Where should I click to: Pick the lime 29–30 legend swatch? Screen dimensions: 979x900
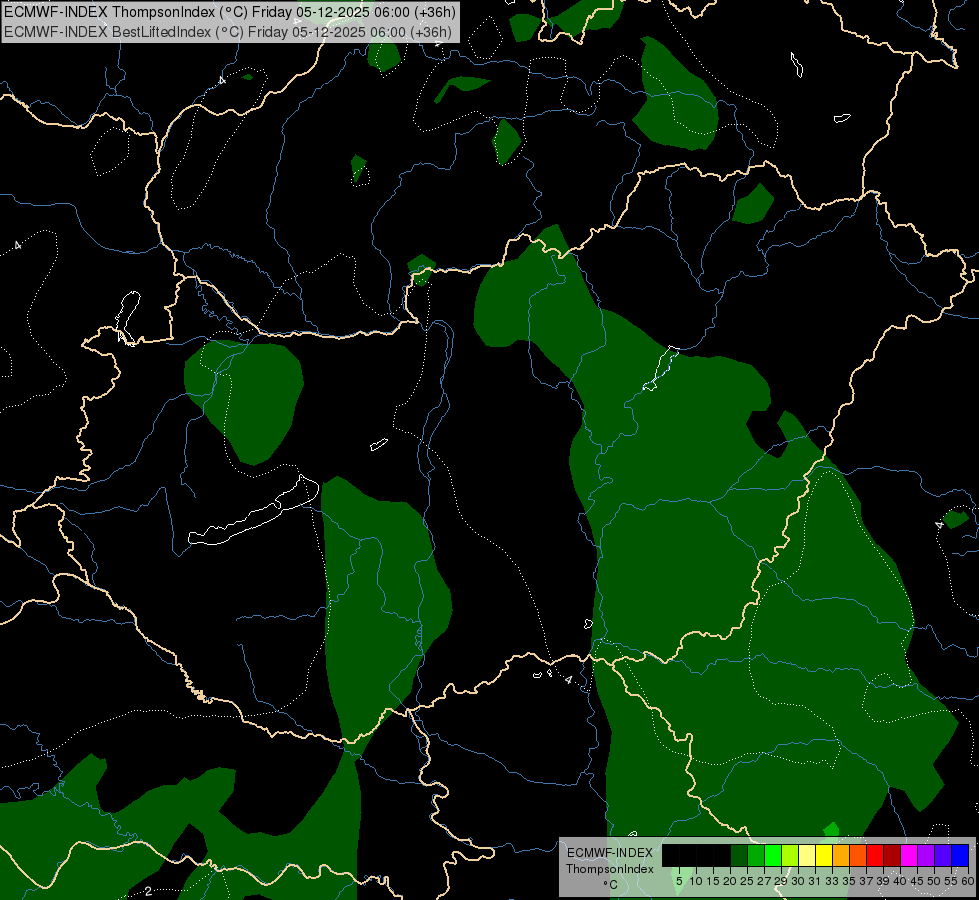click(790, 855)
